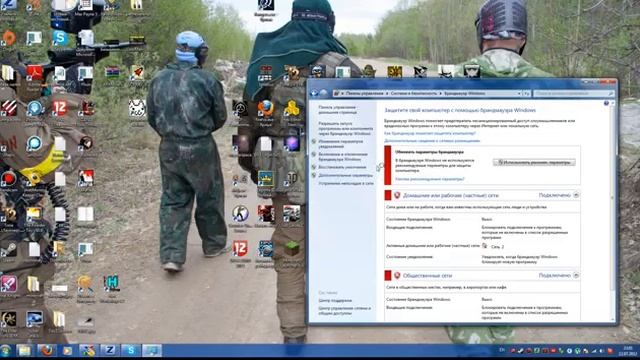Select the Control Panel taskbar button
640x360 pixels.
click(152, 351)
